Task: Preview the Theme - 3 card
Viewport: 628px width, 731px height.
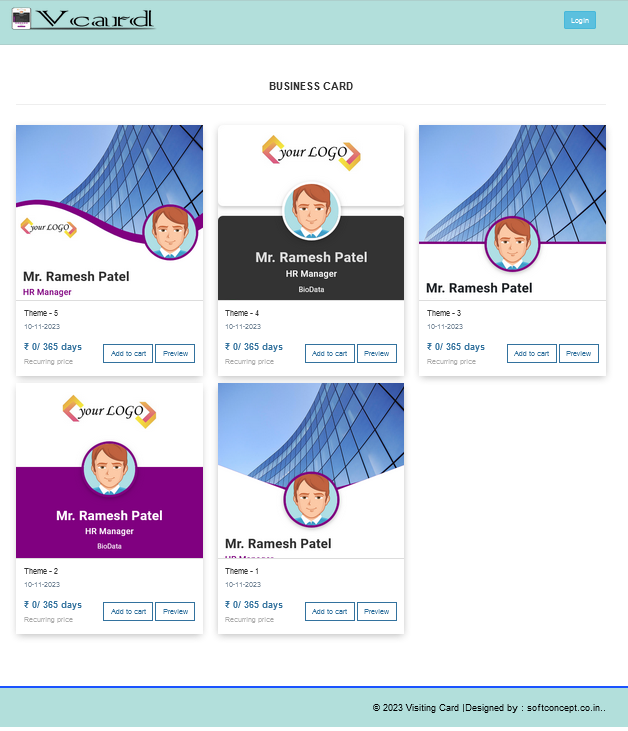Action: click(x=579, y=353)
